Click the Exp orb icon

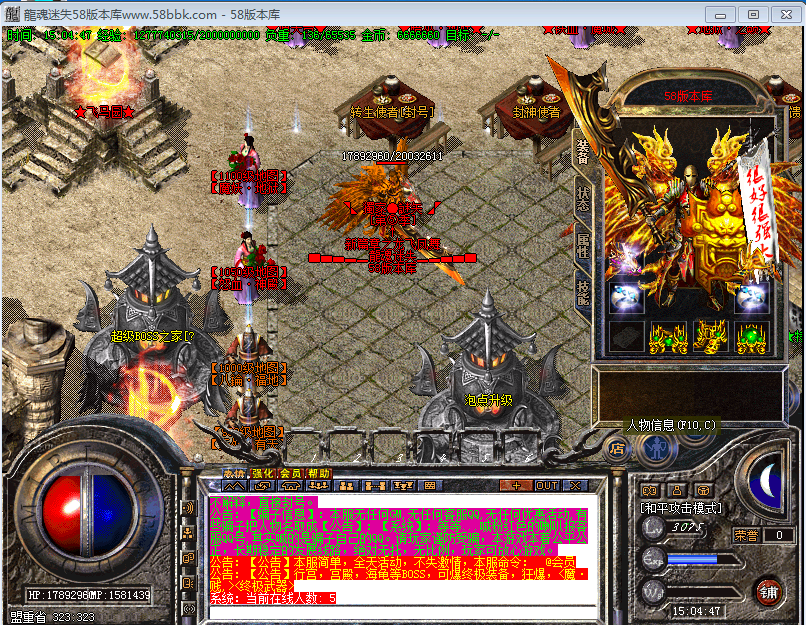(654, 559)
